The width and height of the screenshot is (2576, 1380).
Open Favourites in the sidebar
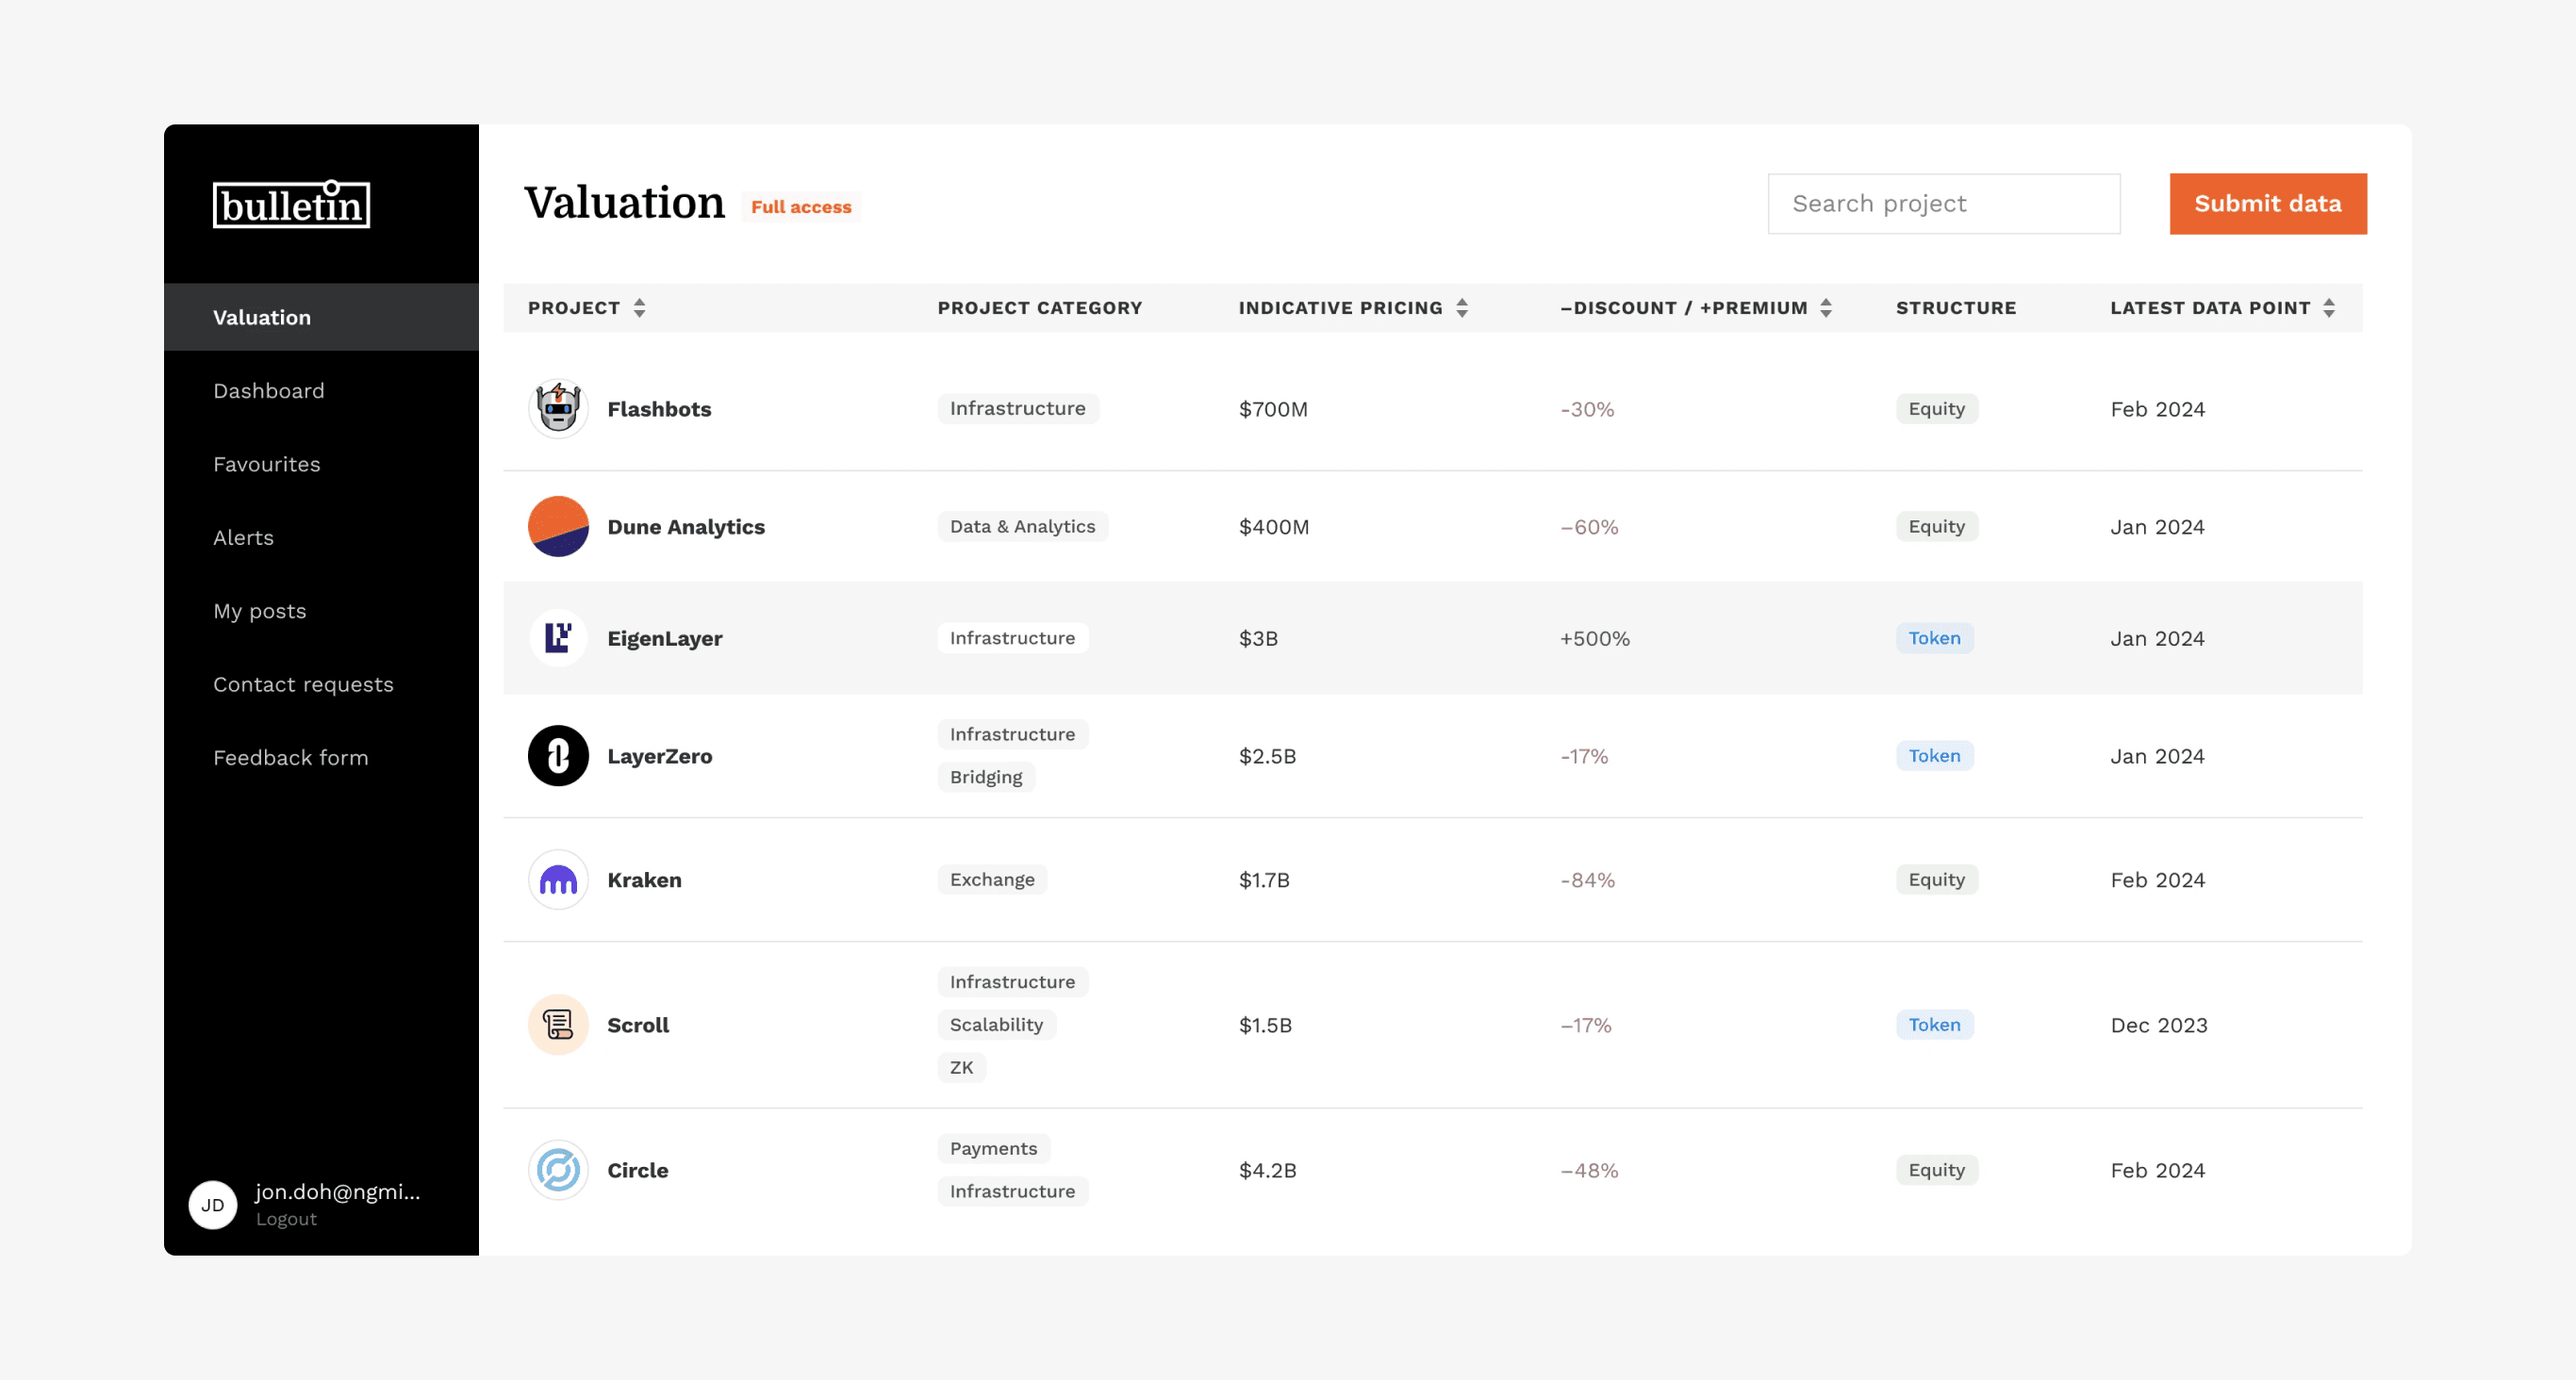coord(267,464)
